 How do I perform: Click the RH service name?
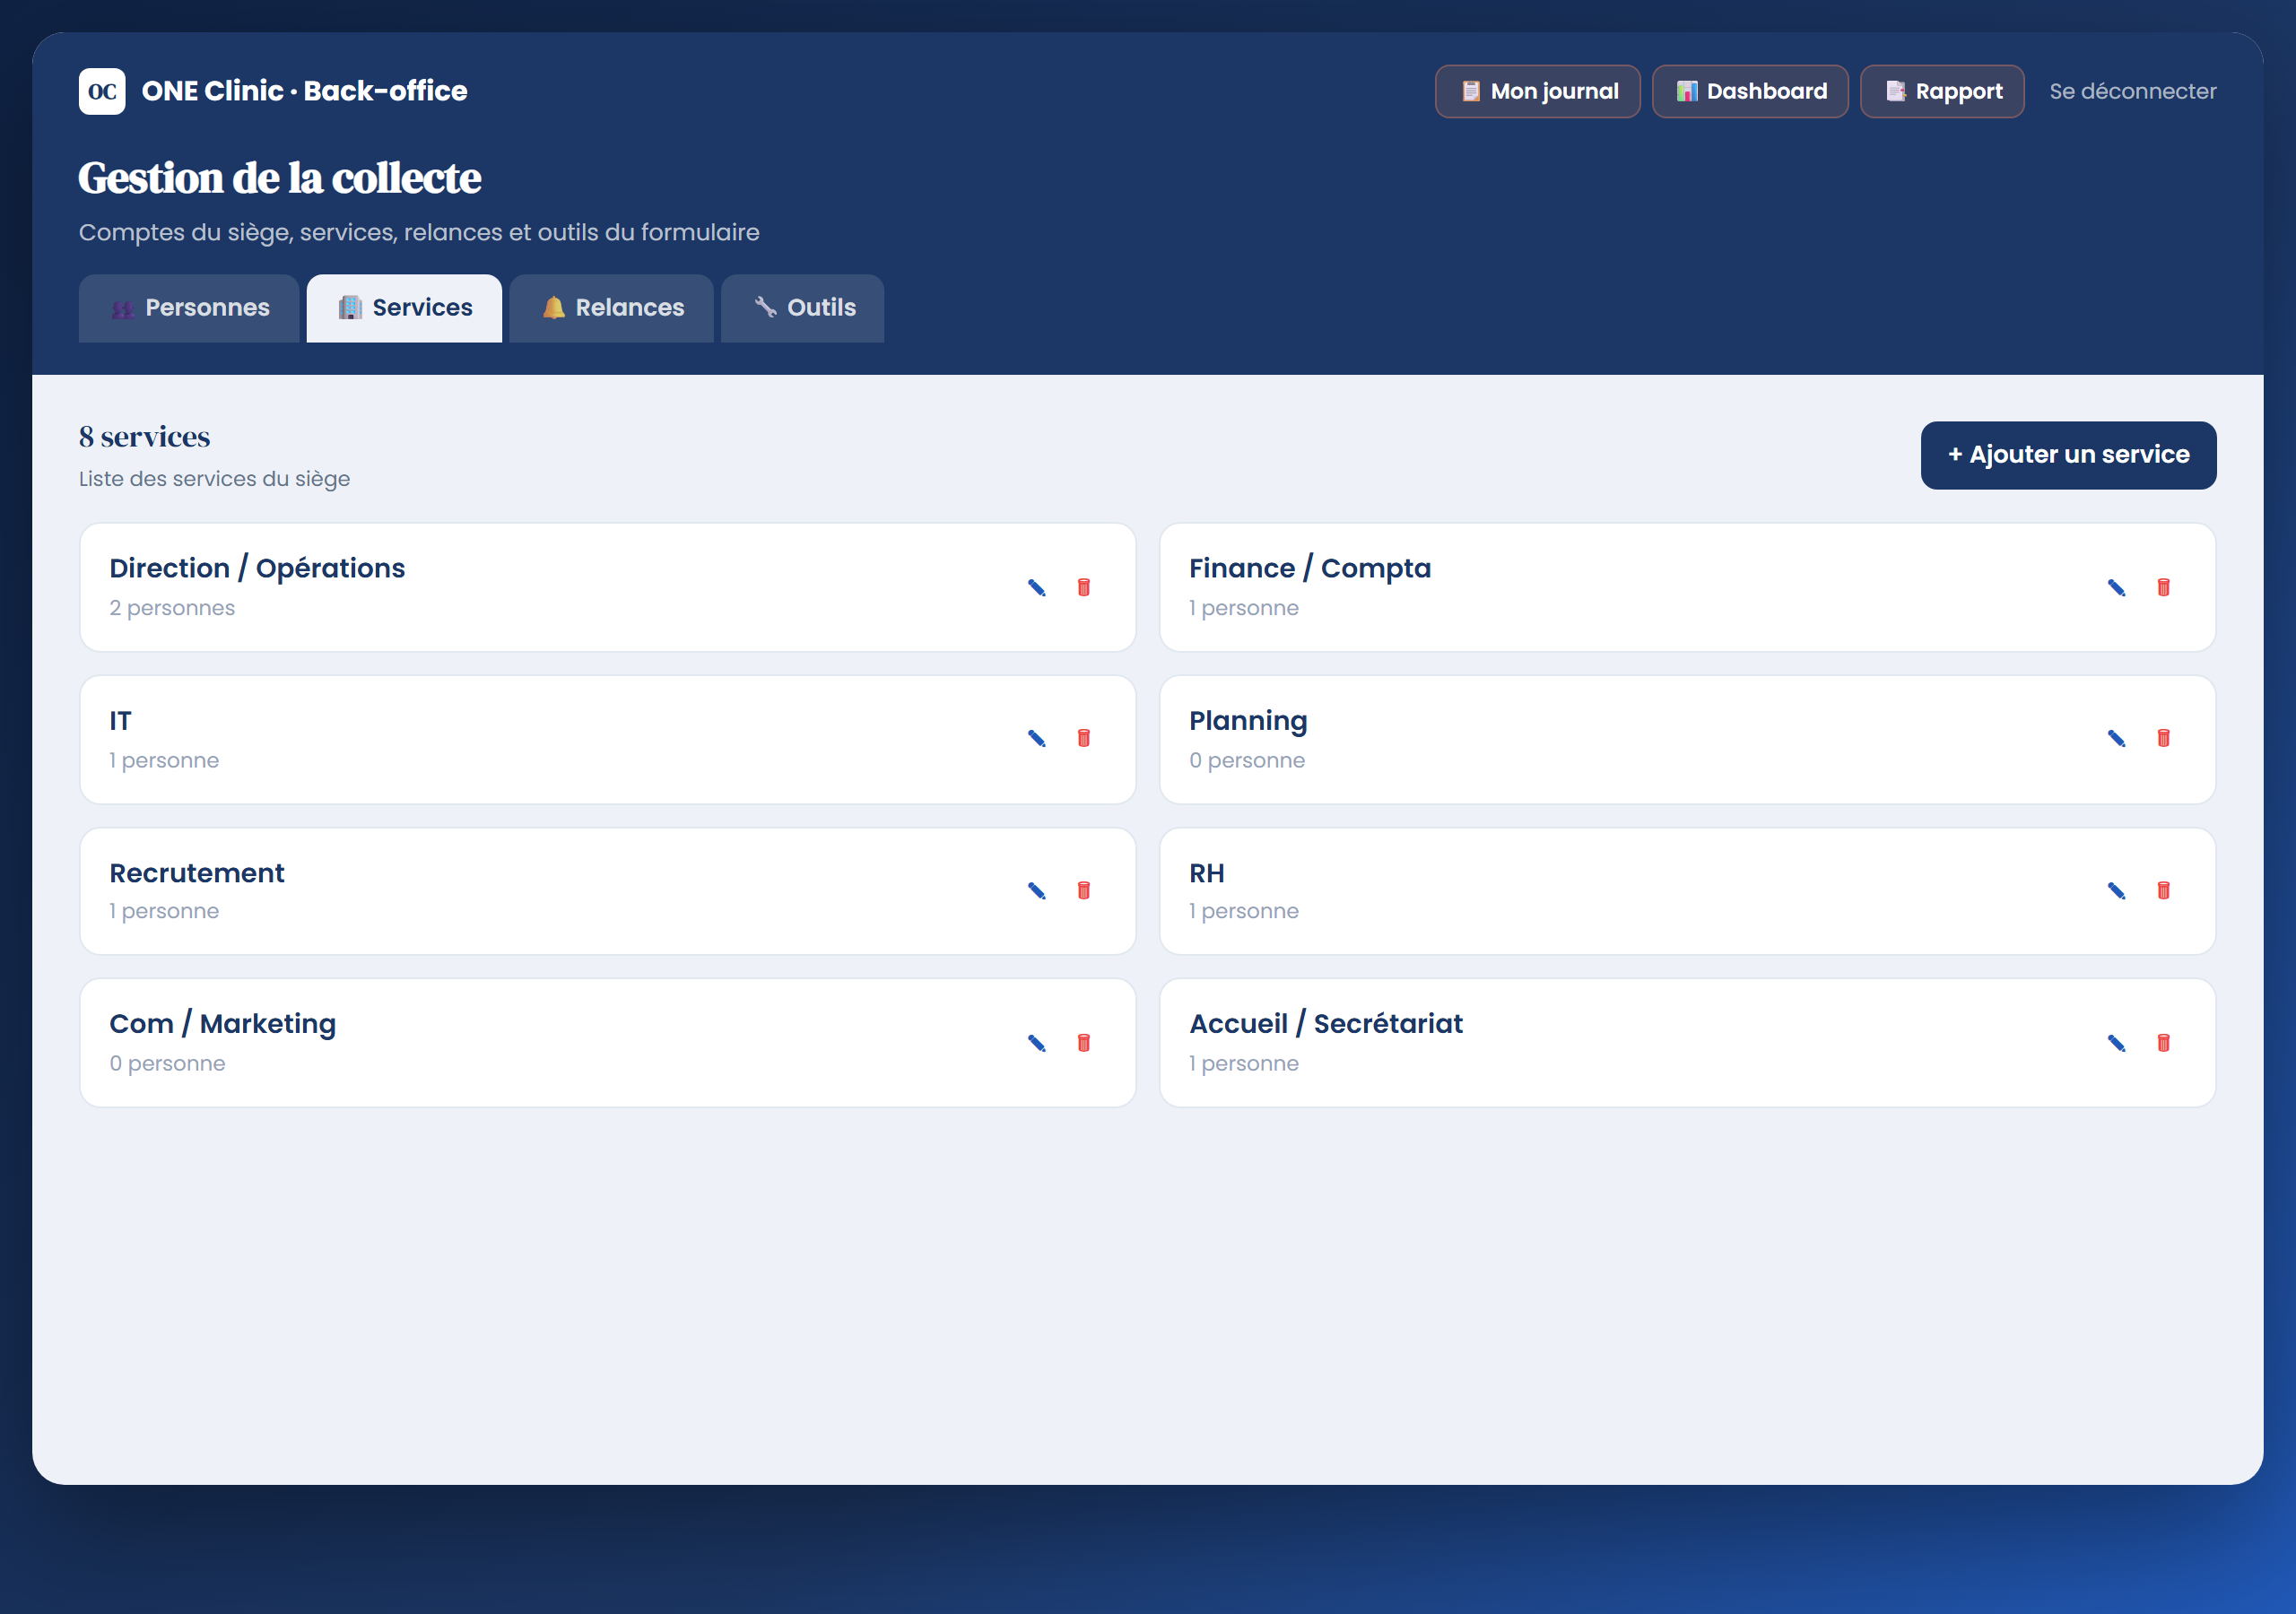[x=1207, y=873]
